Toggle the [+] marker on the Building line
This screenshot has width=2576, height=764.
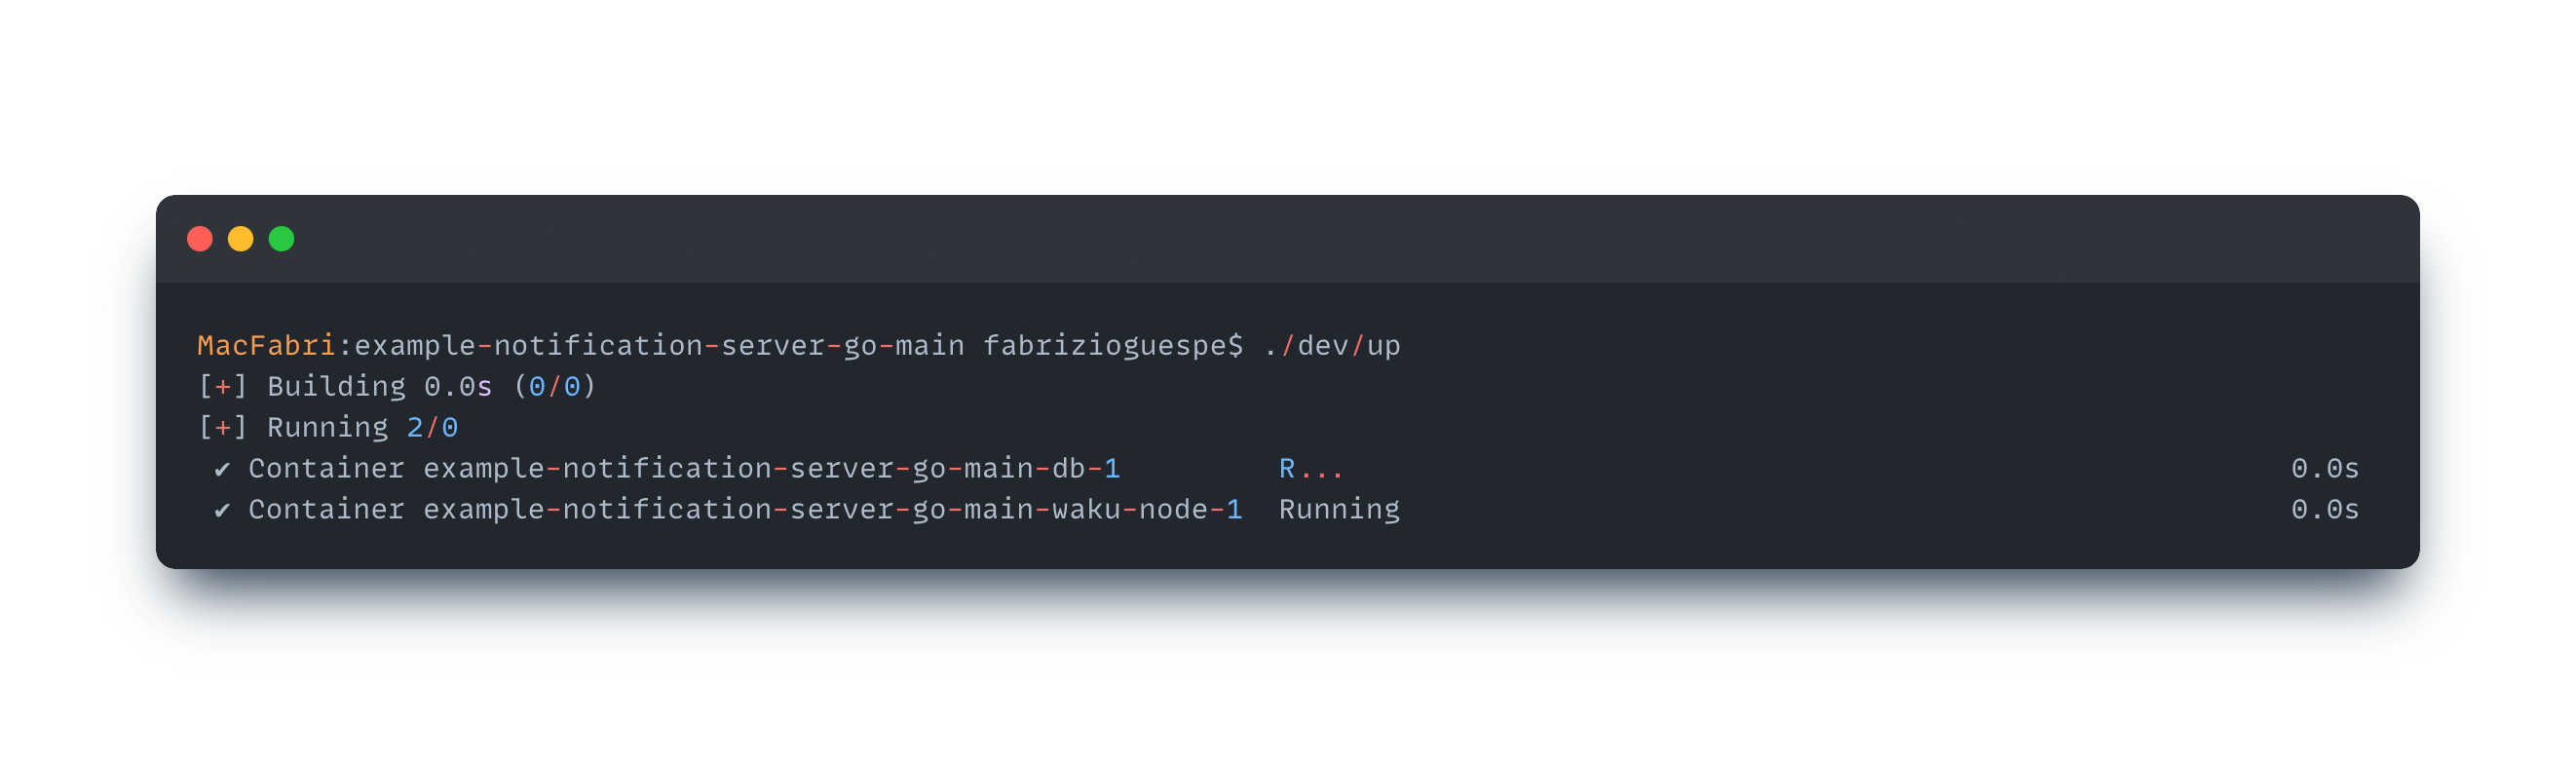pos(222,385)
